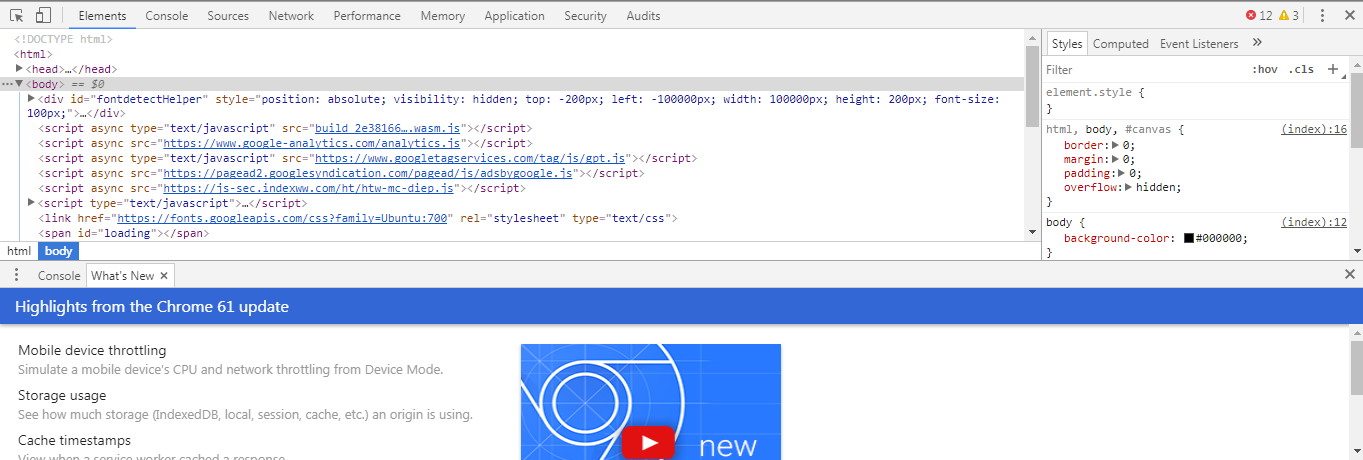Expand the overflow property shorthand
This screenshot has height=460, width=1363.
pyautogui.click(x=1128, y=187)
